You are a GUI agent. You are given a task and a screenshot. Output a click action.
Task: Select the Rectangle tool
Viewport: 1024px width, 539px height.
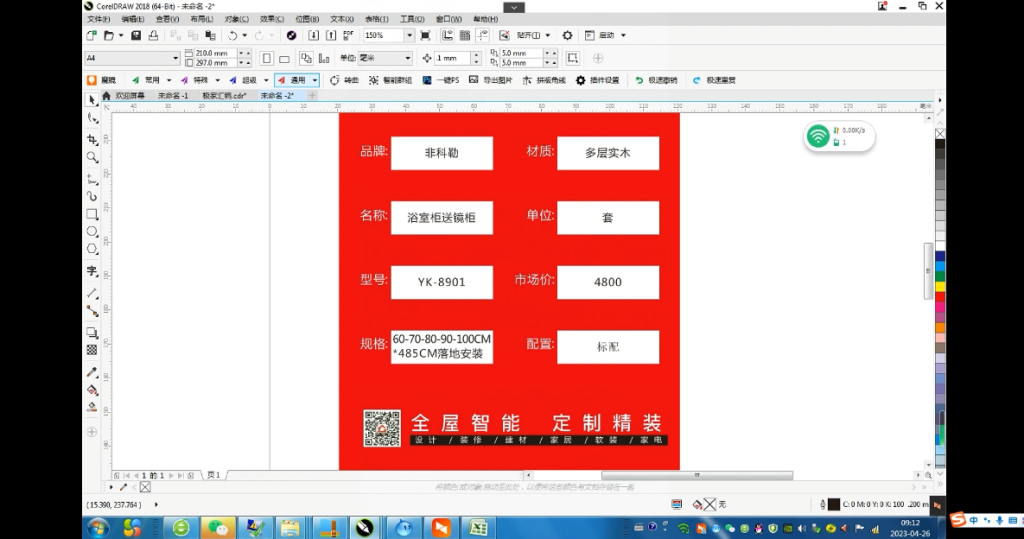tap(92, 214)
